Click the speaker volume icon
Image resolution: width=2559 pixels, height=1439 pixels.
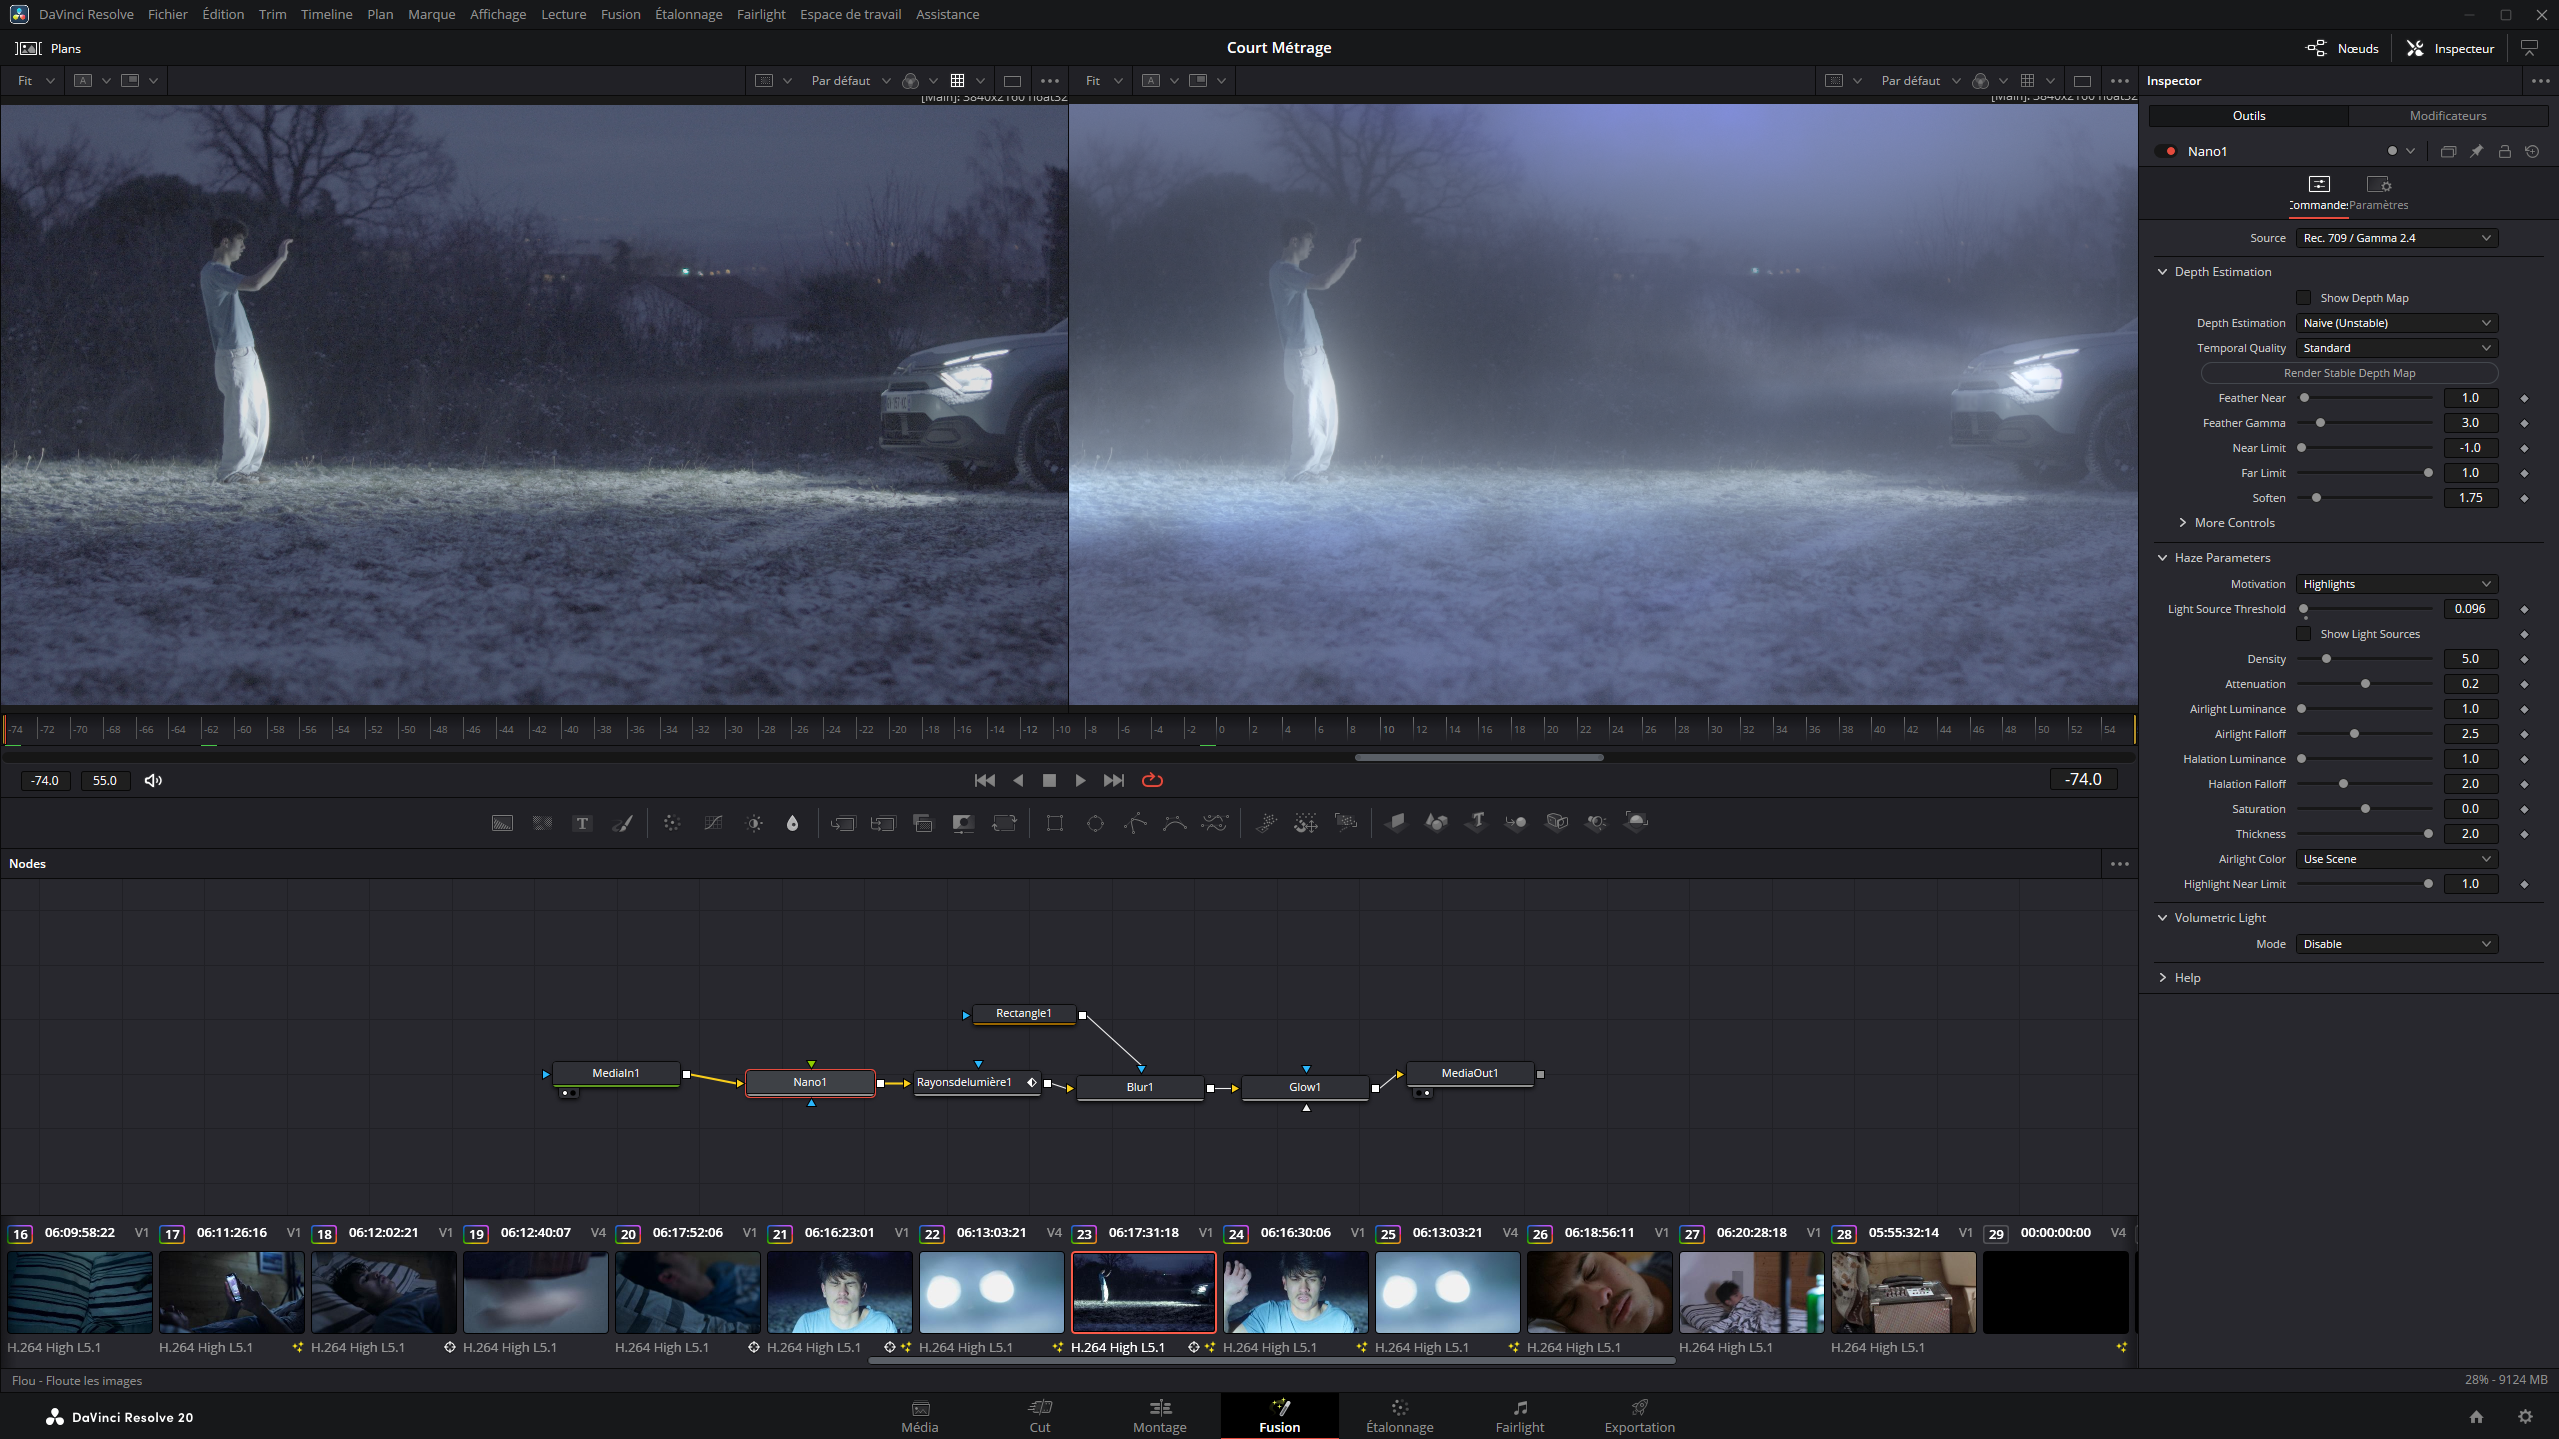[x=153, y=780]
